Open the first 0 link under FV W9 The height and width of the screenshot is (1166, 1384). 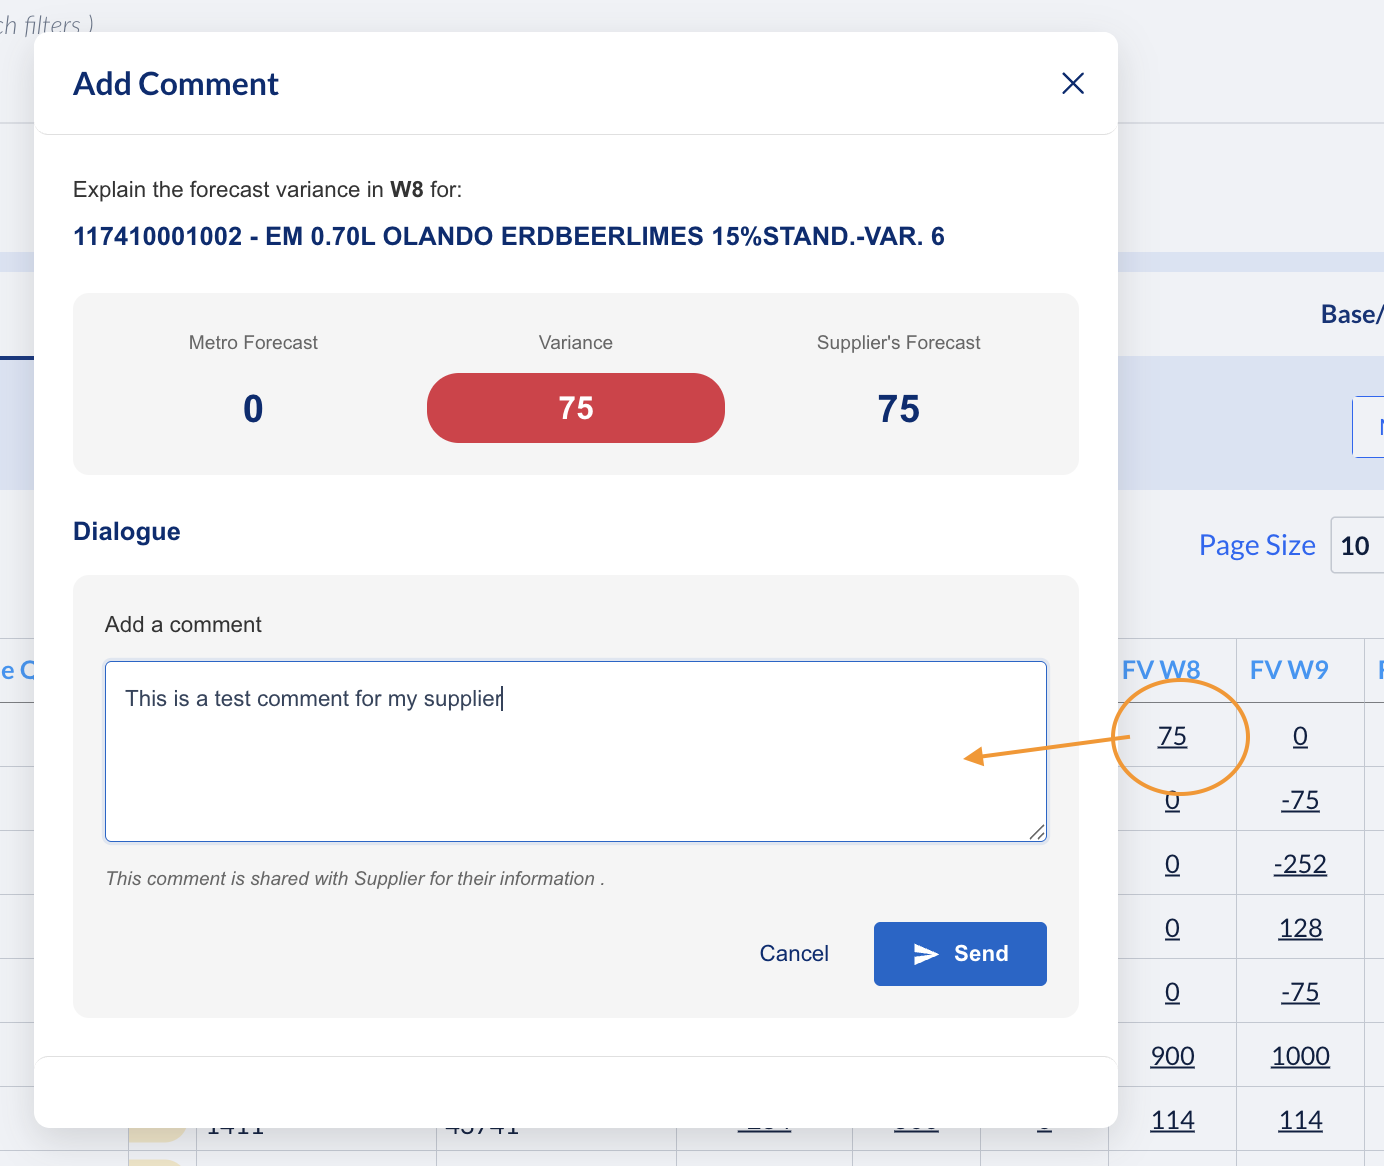pyautogui.click(x=1300, y=737)
